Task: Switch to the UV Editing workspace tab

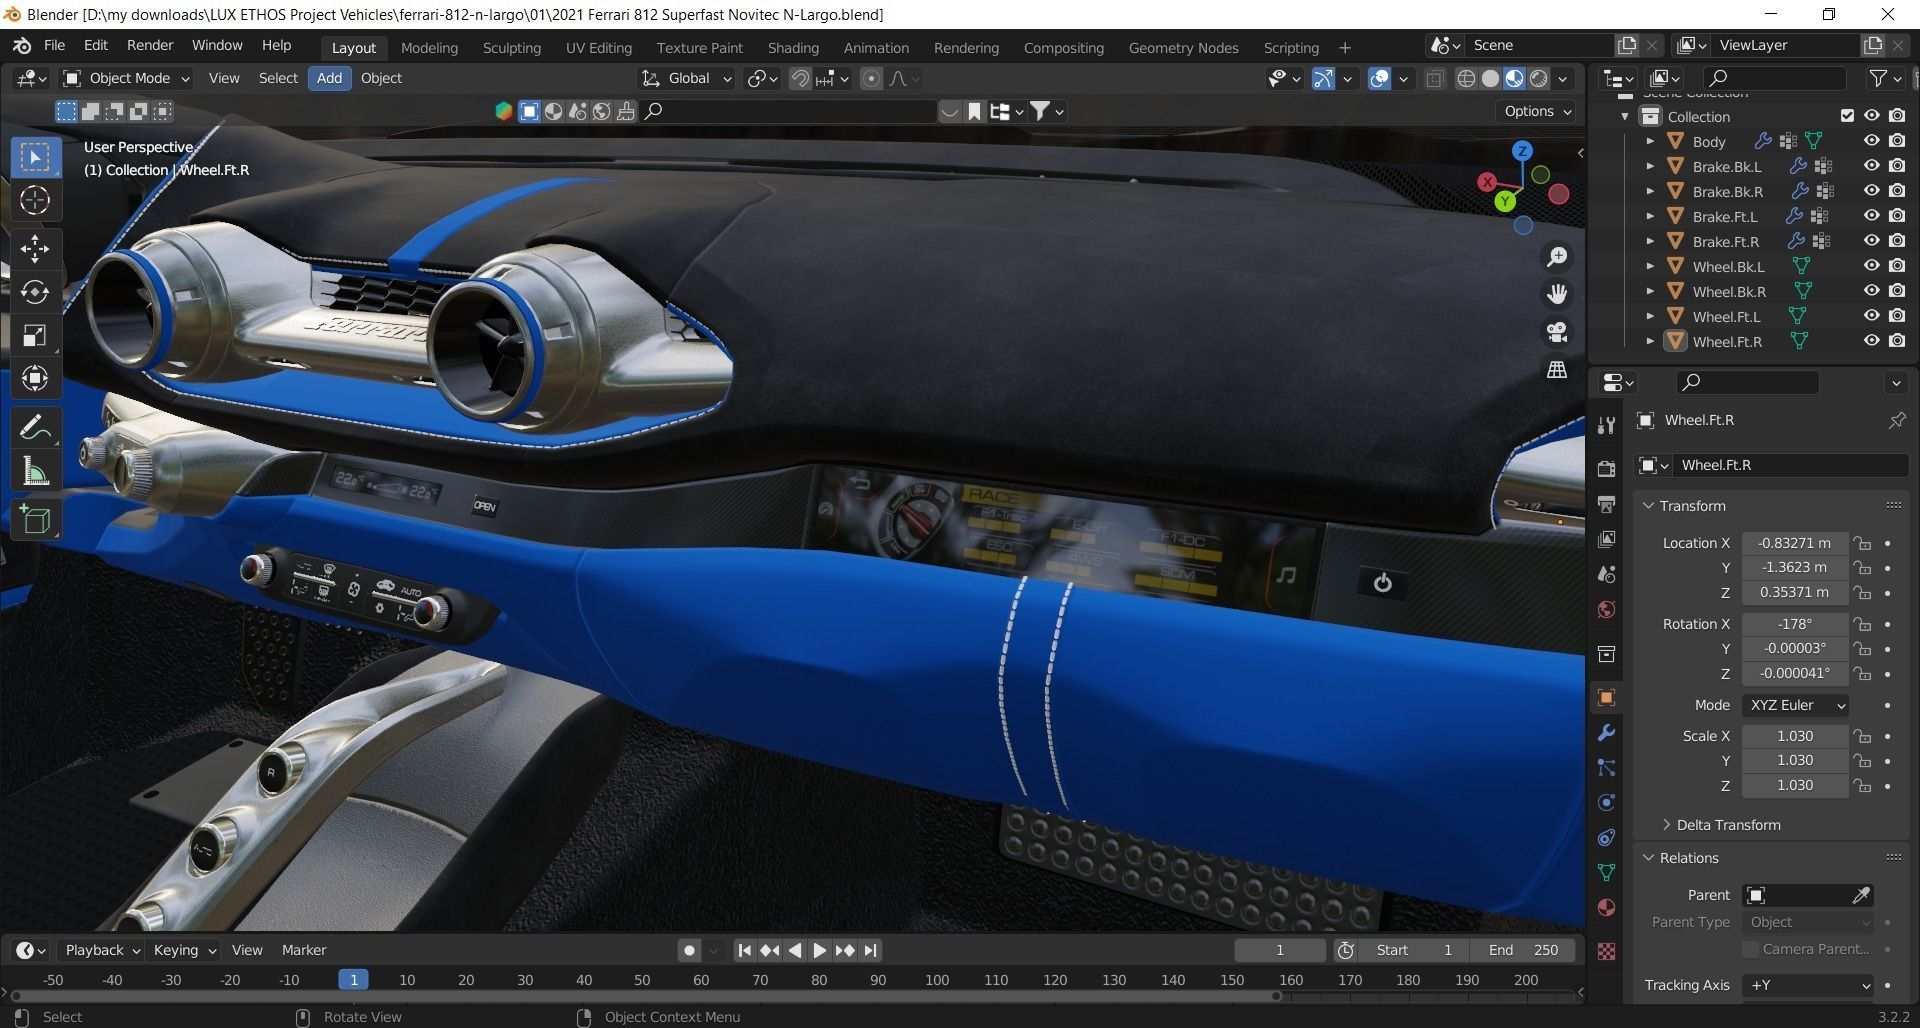Action: coord(599,47)
